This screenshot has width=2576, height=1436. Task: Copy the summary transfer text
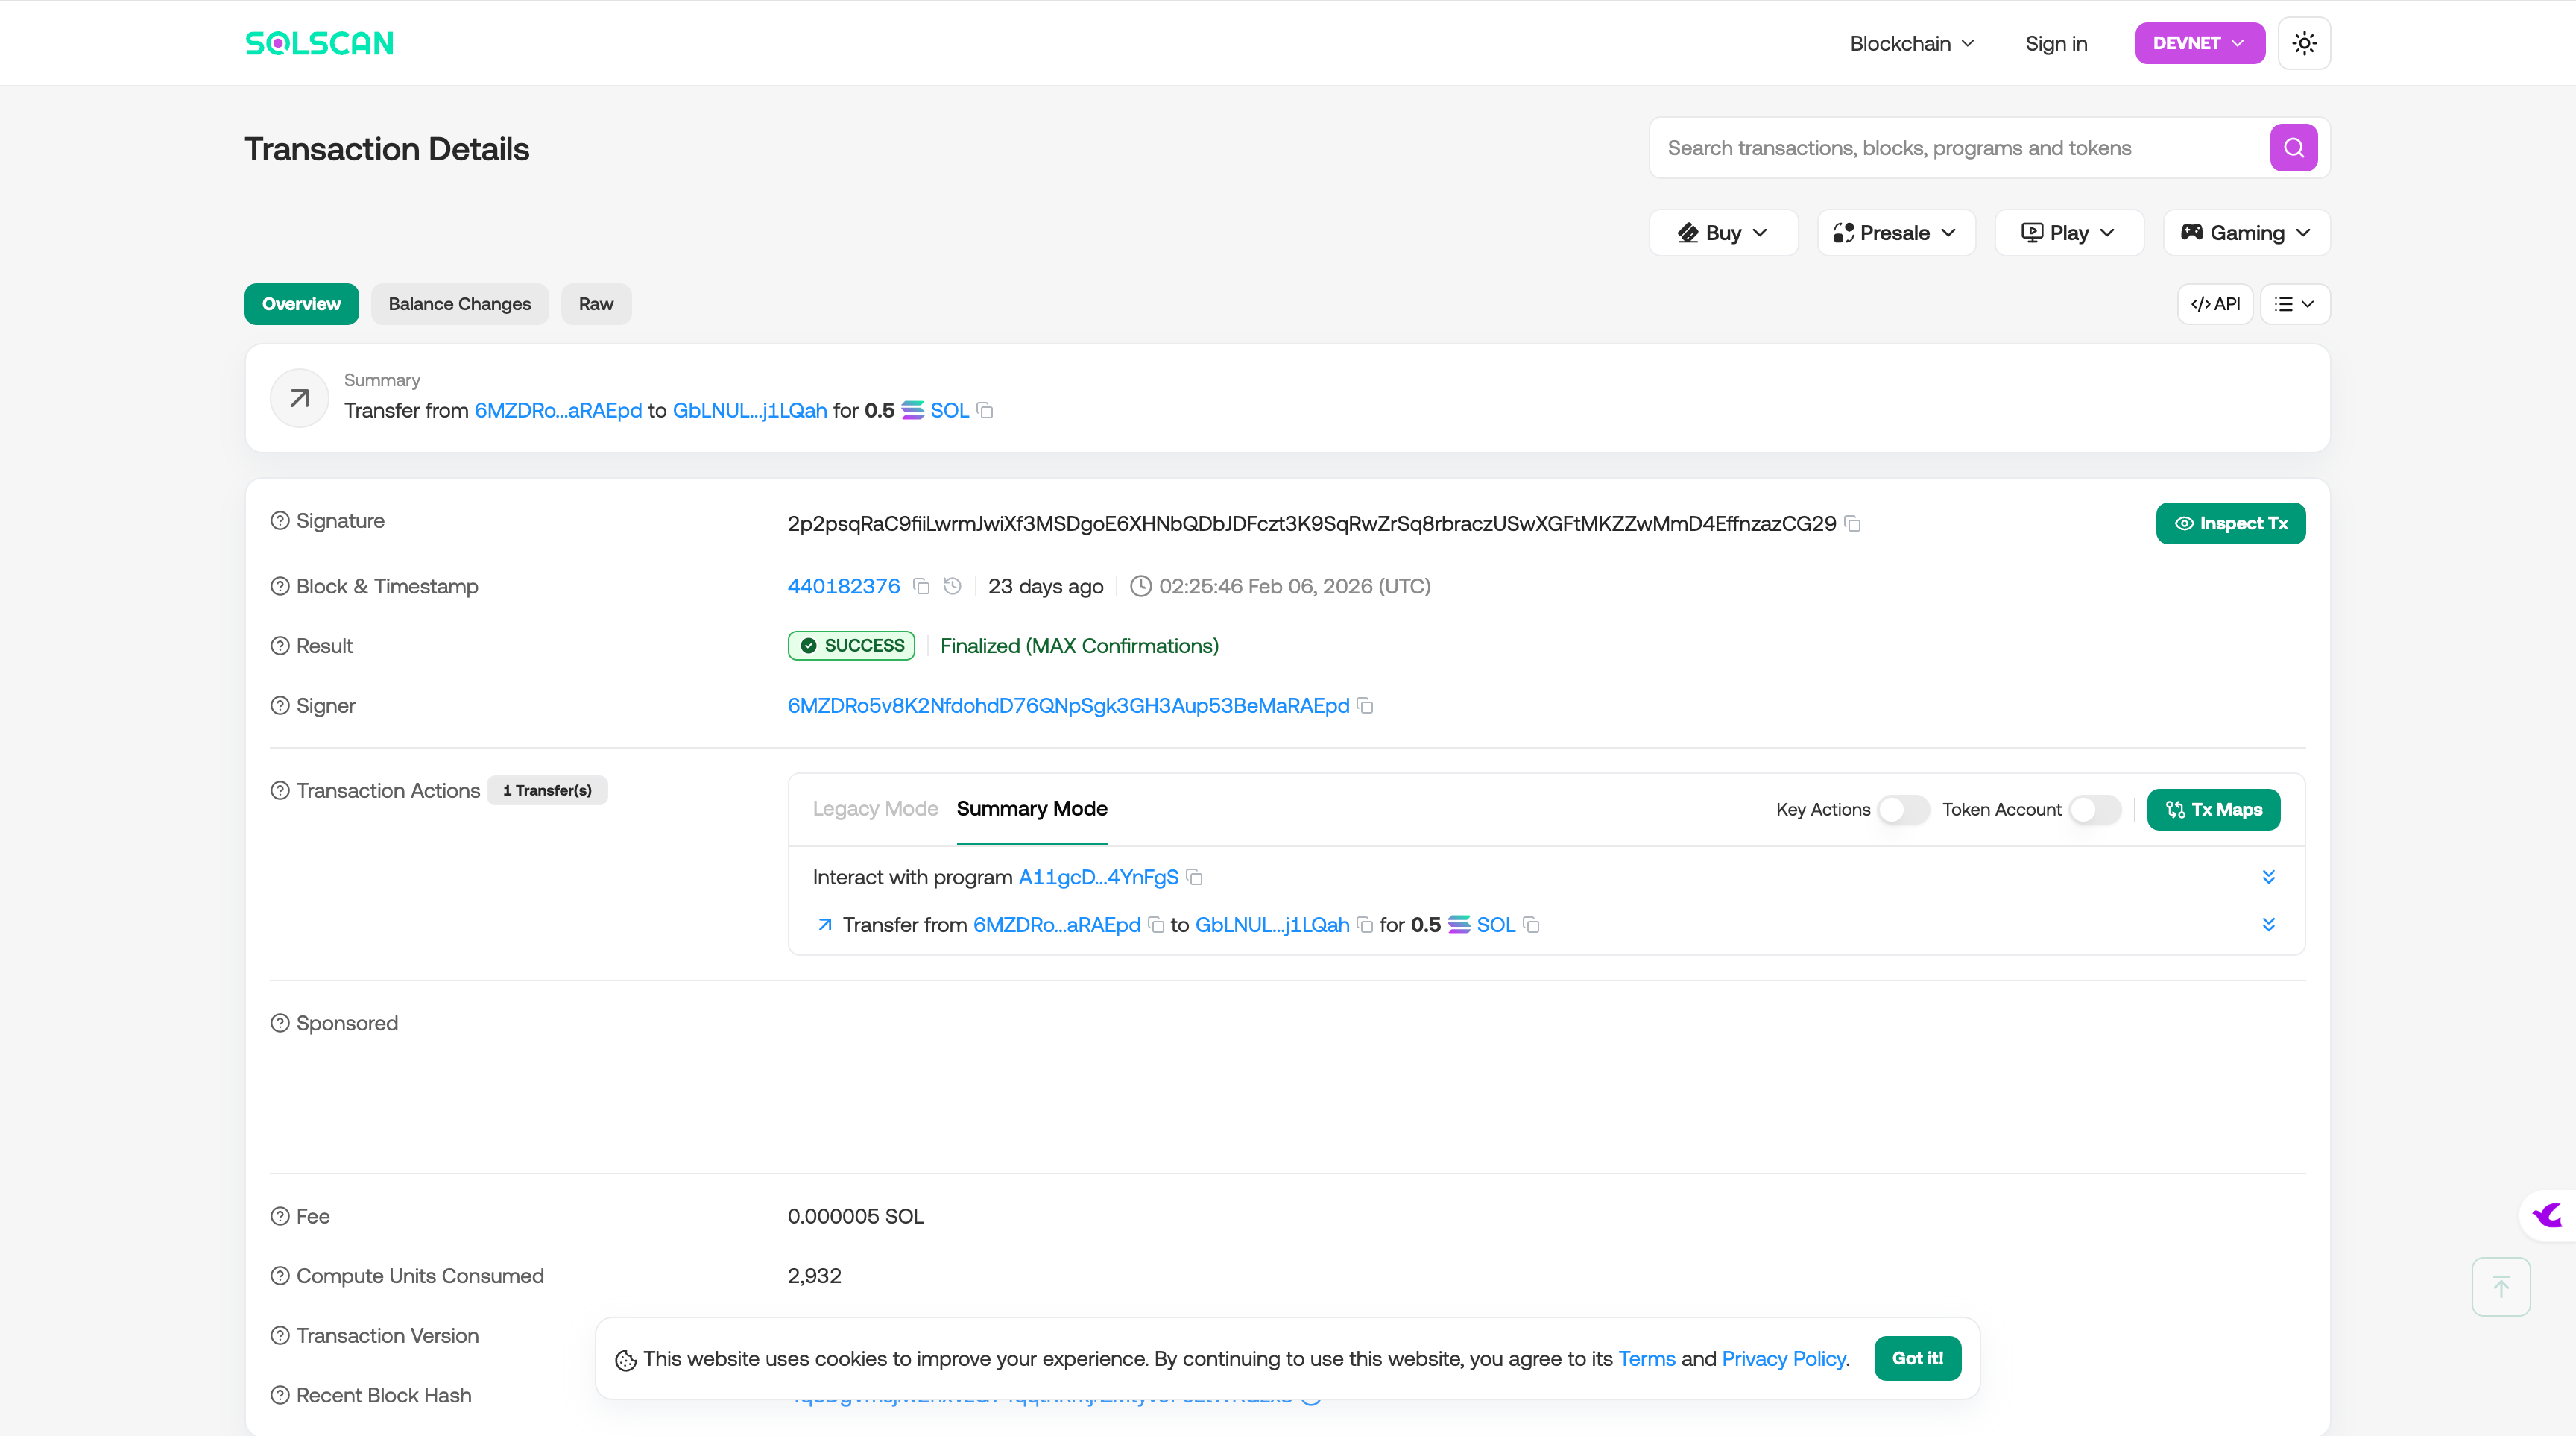[985, 411]
